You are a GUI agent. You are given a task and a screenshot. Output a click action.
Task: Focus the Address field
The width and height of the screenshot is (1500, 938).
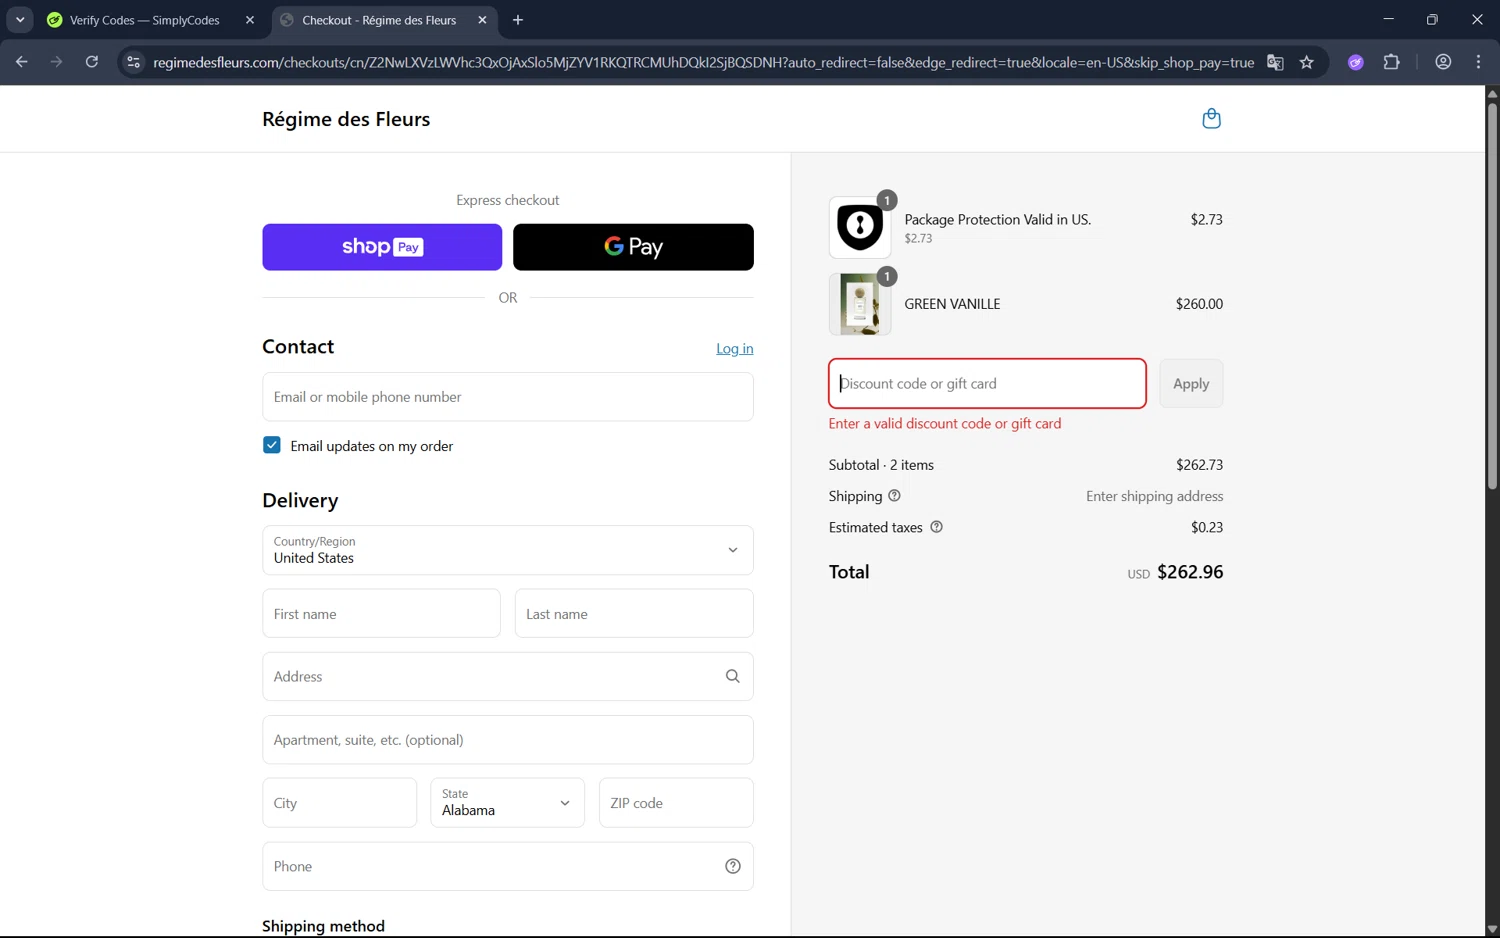tap(508, 677)
